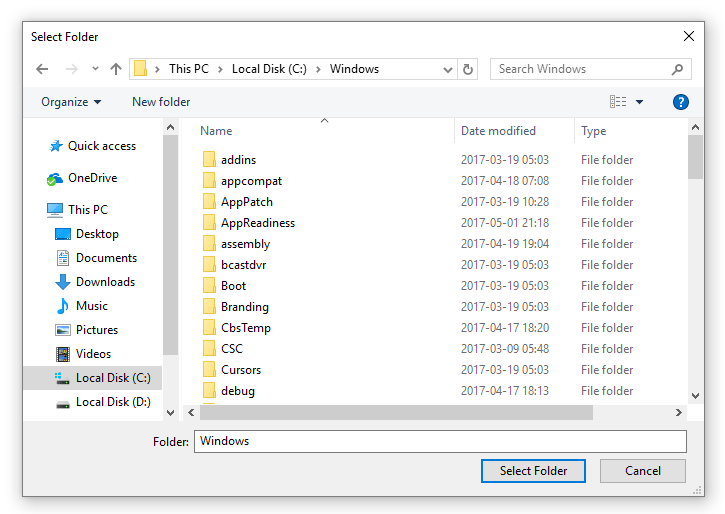
Task: Click the OneDrive cloud icon
Action: [55, 178]
